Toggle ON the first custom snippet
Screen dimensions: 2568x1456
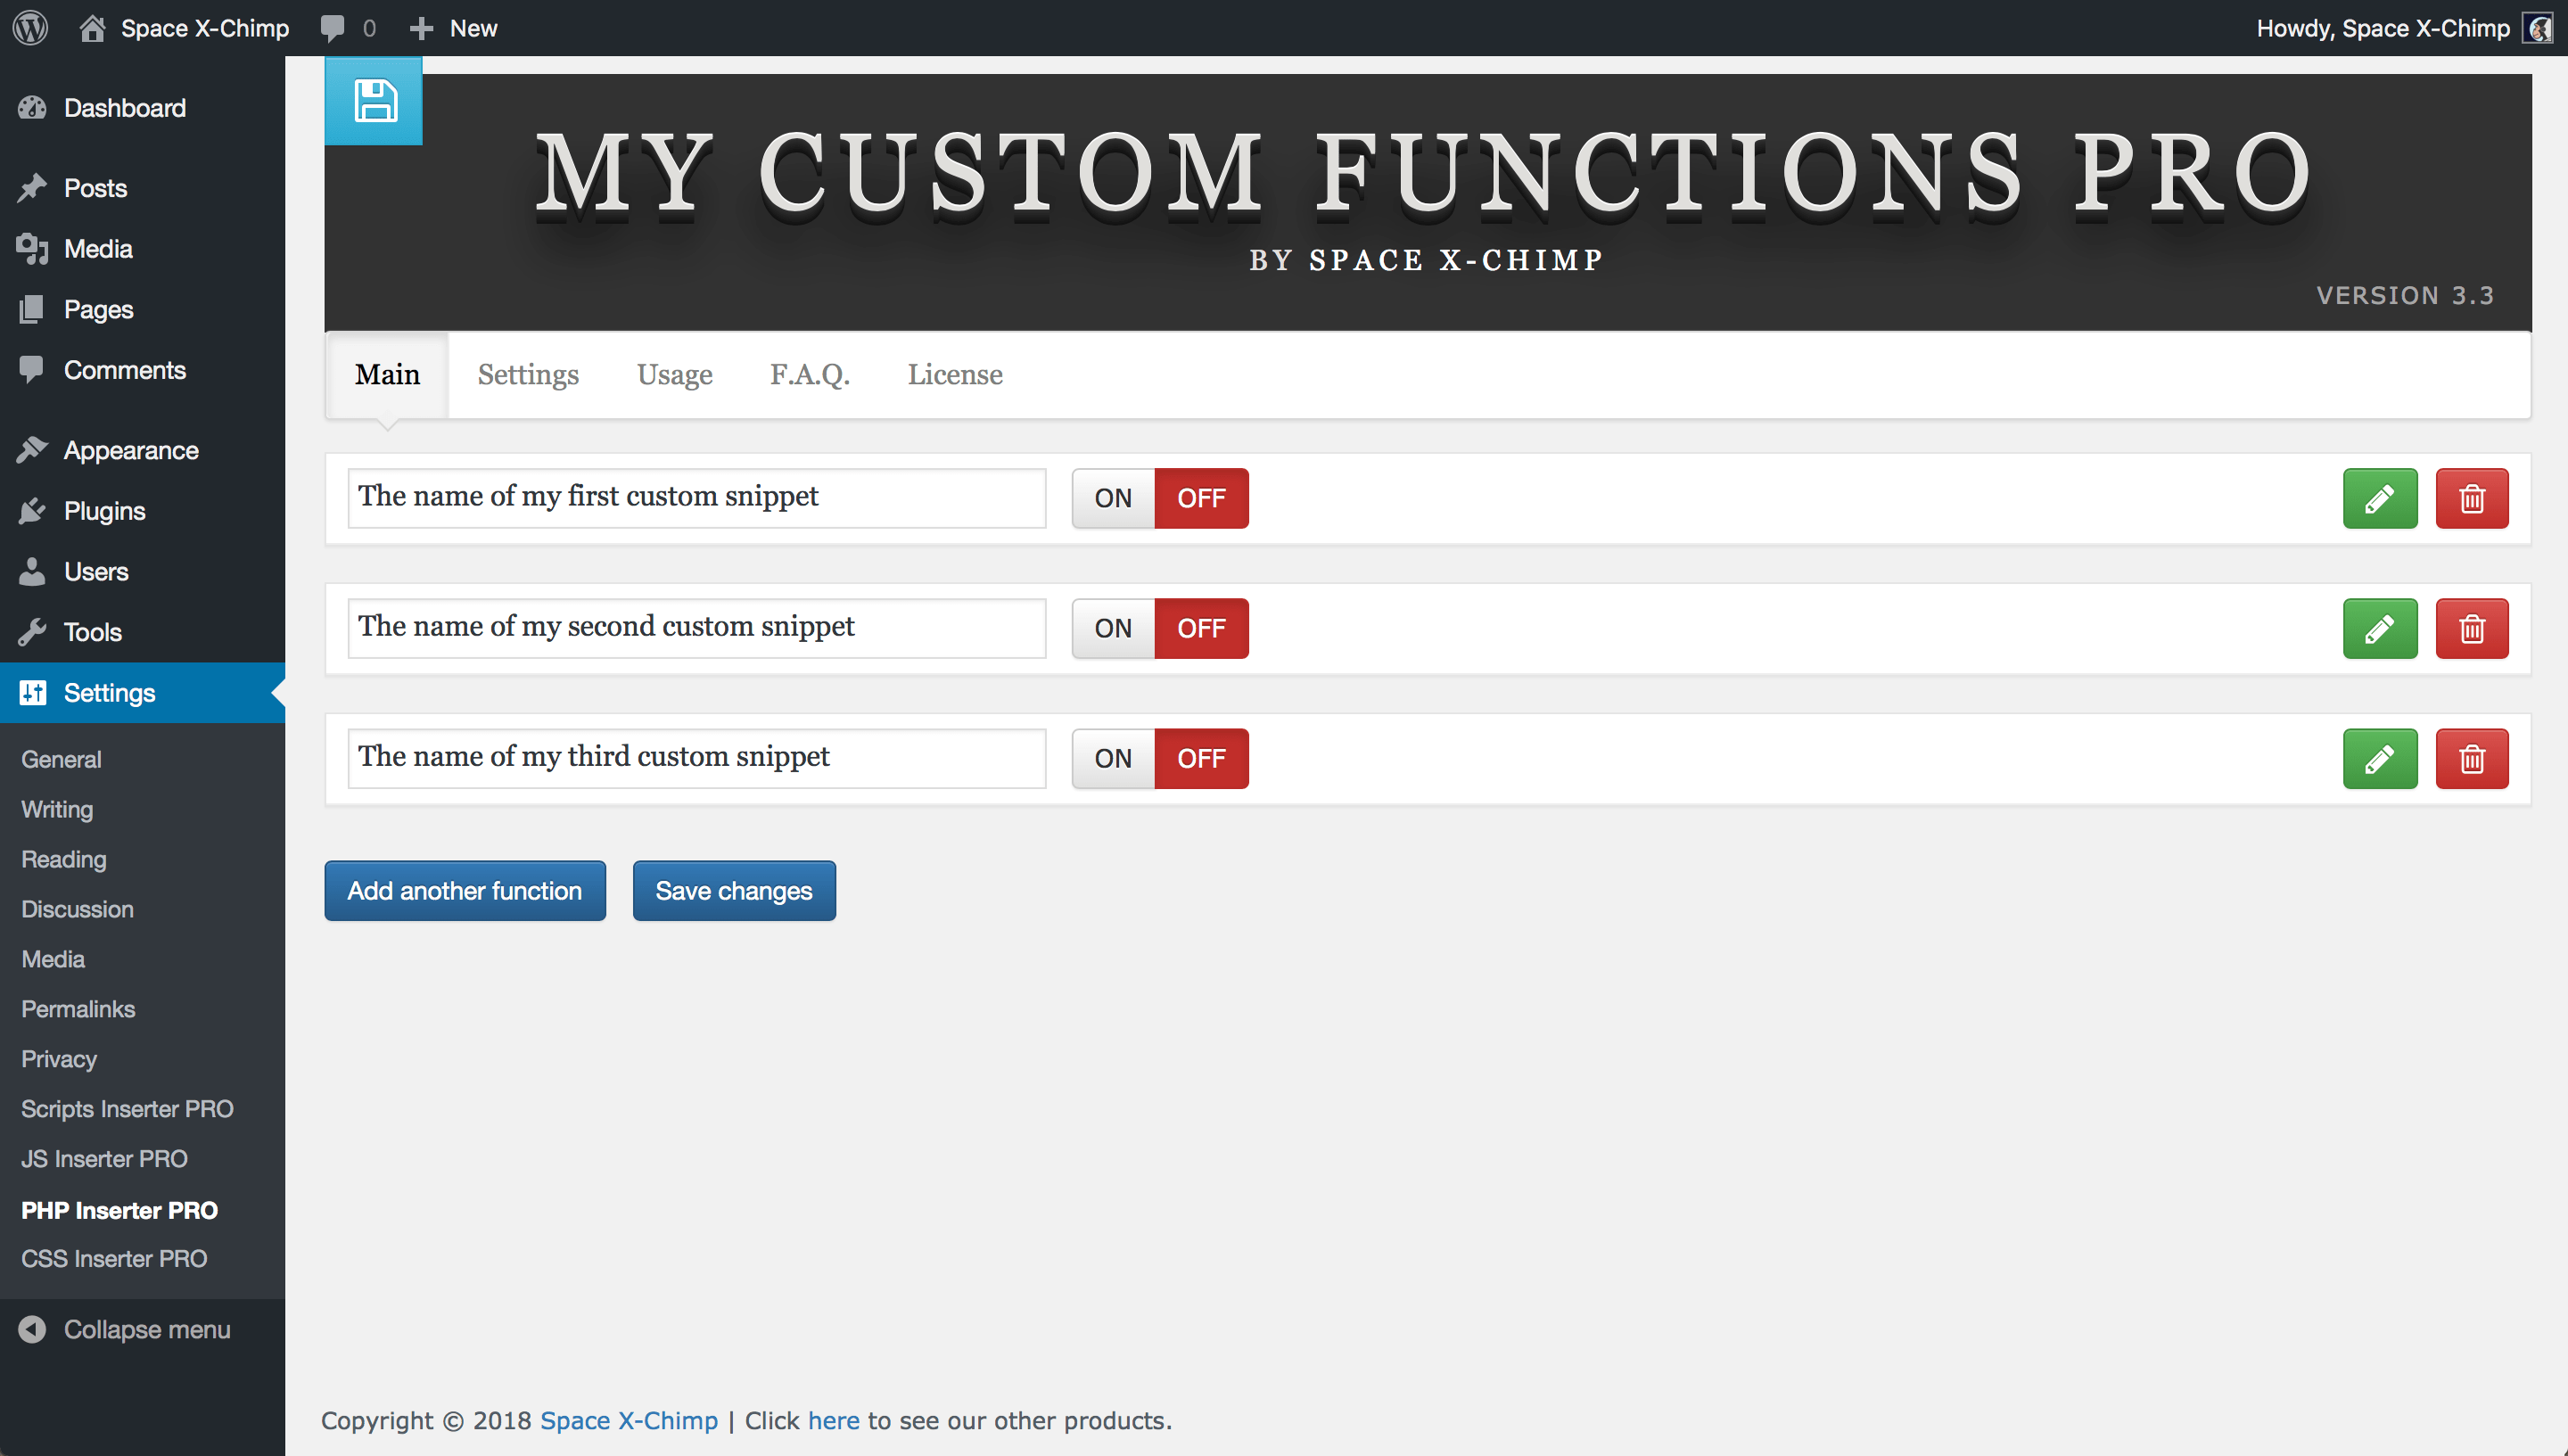pyautogui.click(x=1113, y=498)
